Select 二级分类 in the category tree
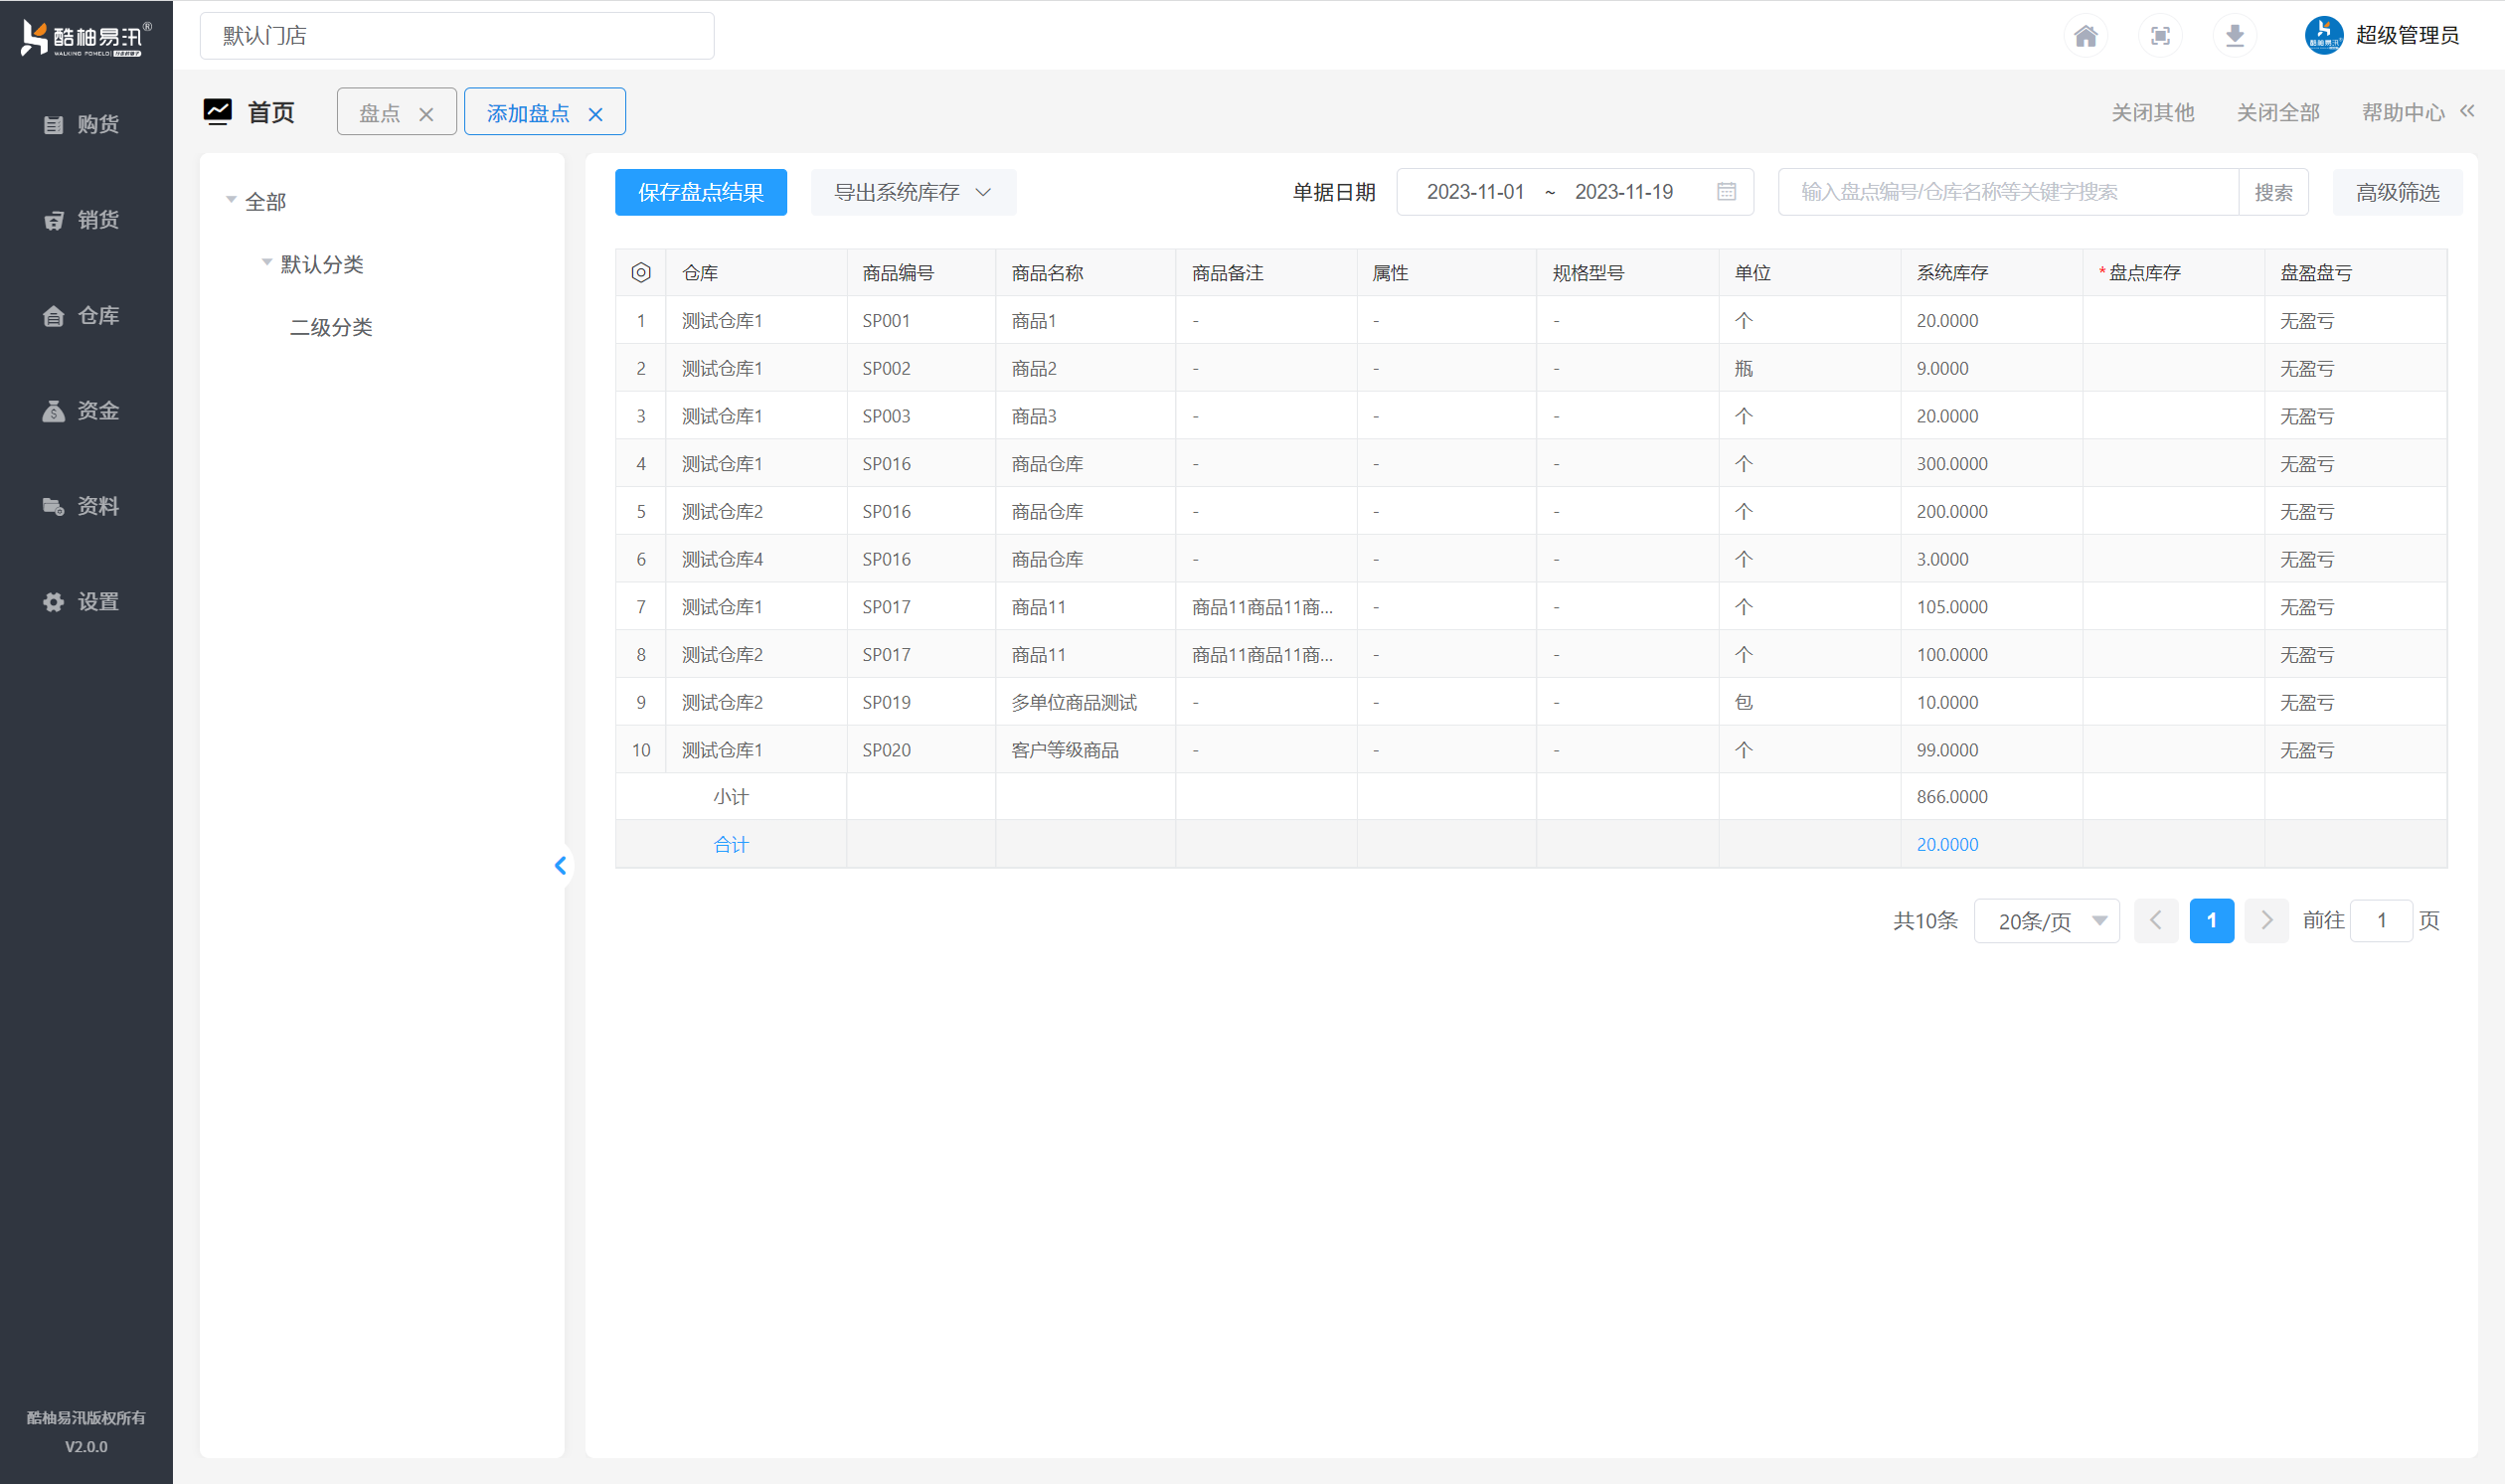Image resolution: width=2505 pixels, height=1484 pixels. coord(331,327)
